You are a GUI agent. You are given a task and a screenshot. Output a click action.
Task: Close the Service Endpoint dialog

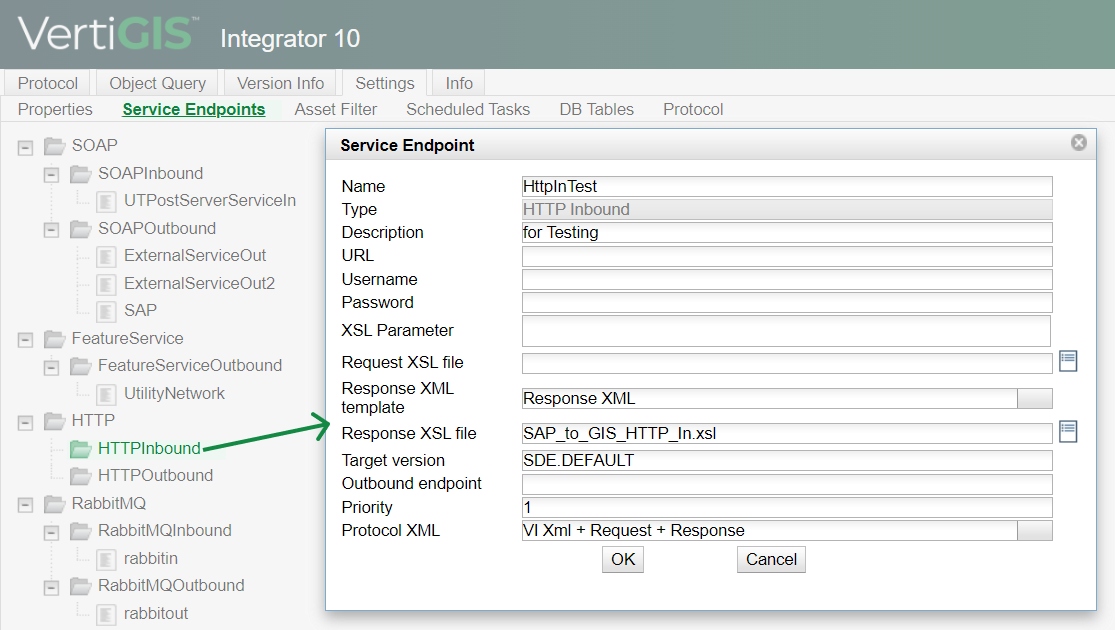click(1079, 143)
